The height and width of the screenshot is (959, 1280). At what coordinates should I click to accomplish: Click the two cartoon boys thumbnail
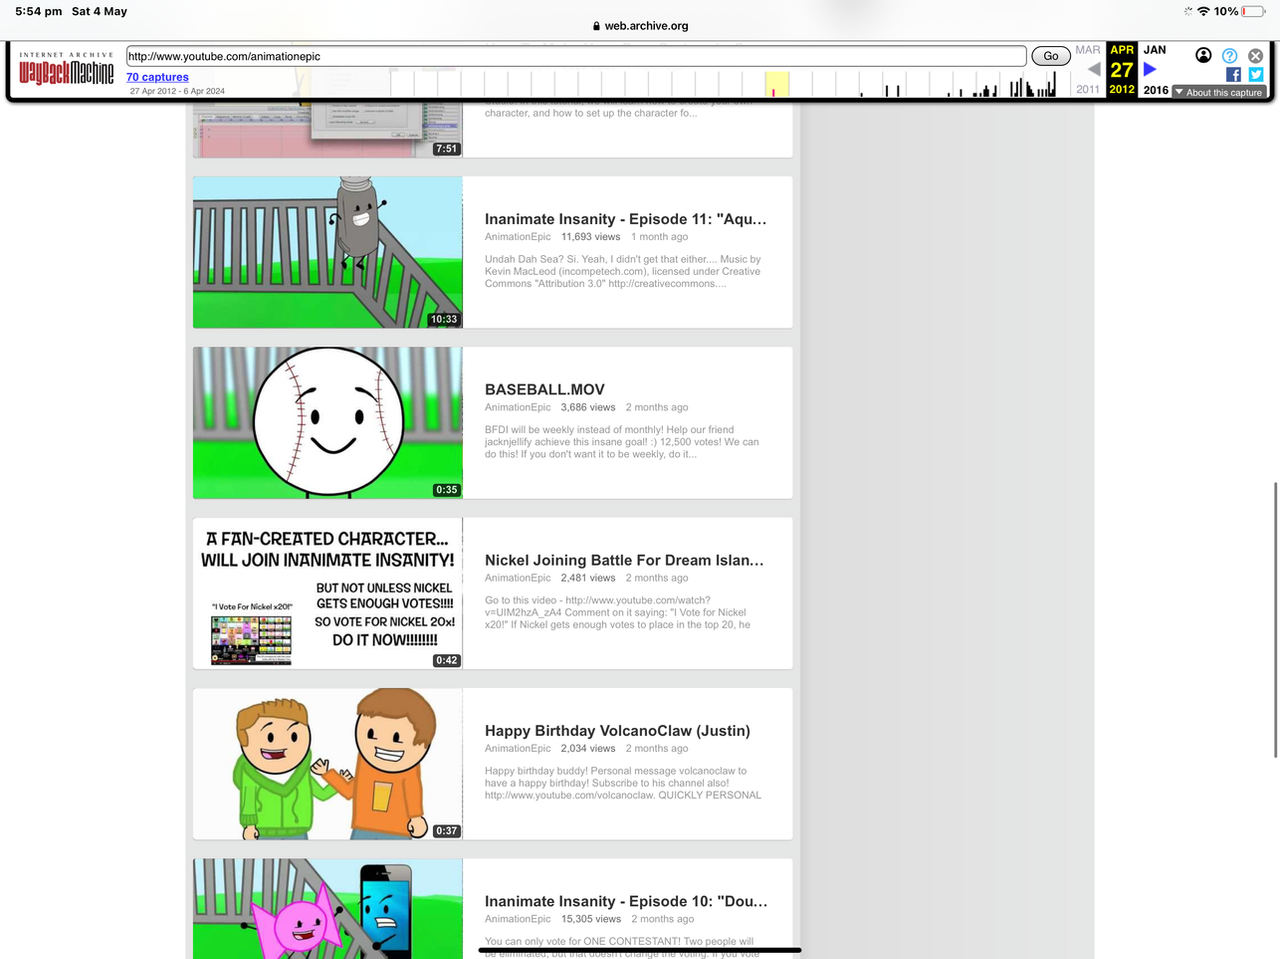pos(328,764)
